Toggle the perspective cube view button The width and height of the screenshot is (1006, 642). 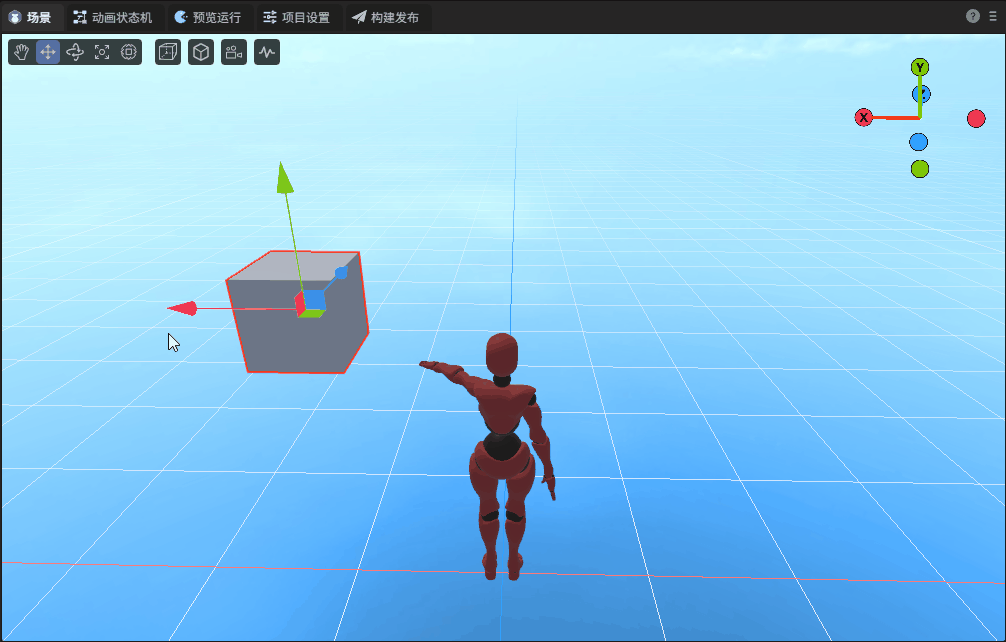201,52
